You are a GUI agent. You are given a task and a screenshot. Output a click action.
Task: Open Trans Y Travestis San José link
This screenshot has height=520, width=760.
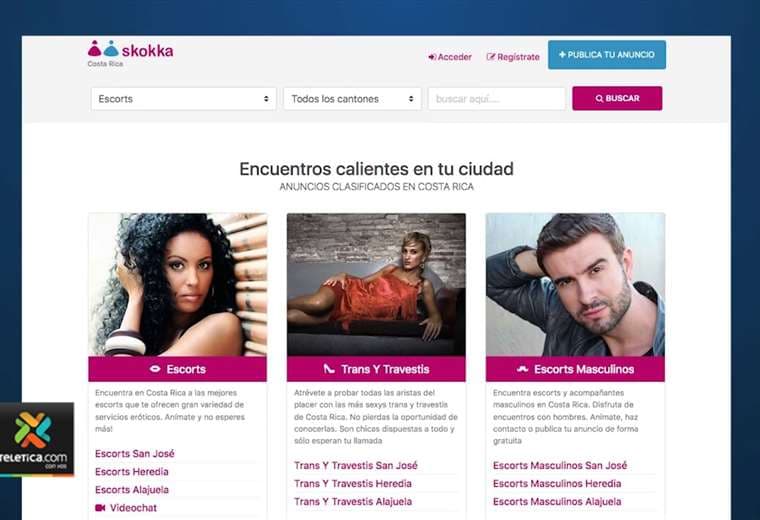[356, 465]
